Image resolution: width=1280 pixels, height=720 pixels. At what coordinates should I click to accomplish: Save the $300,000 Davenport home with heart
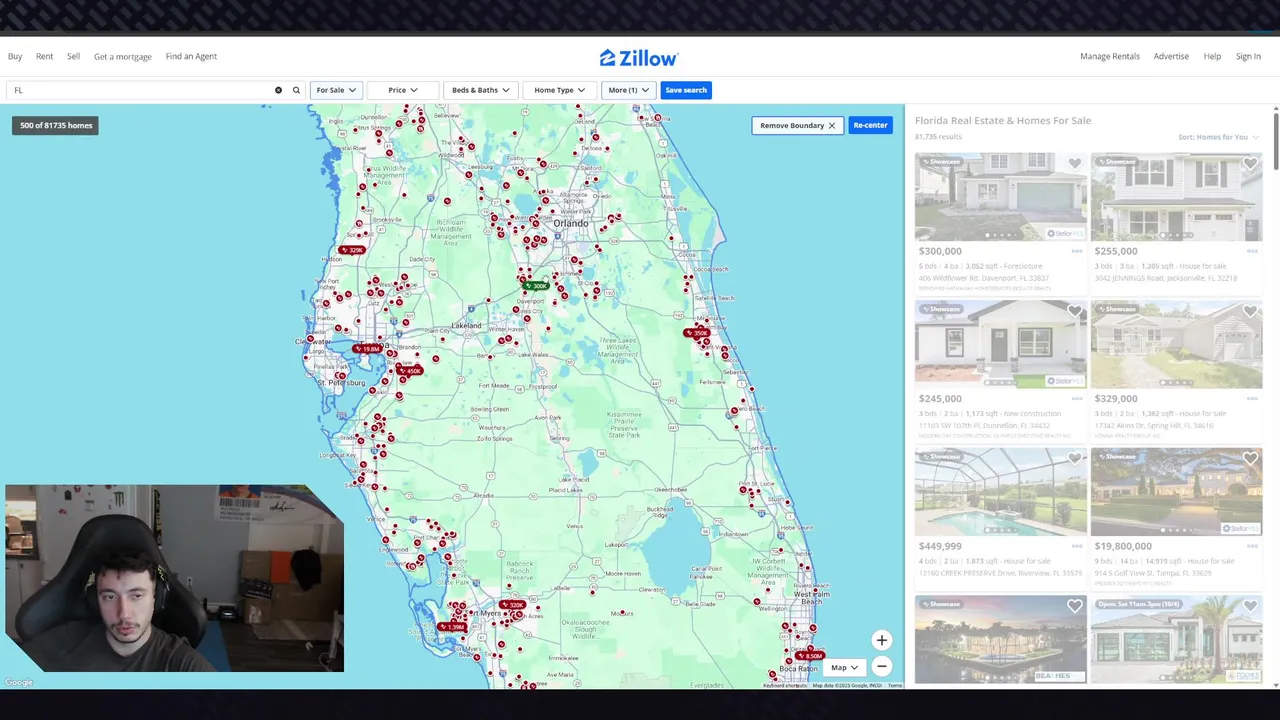pyautogui.click(x=1074, y=164)
